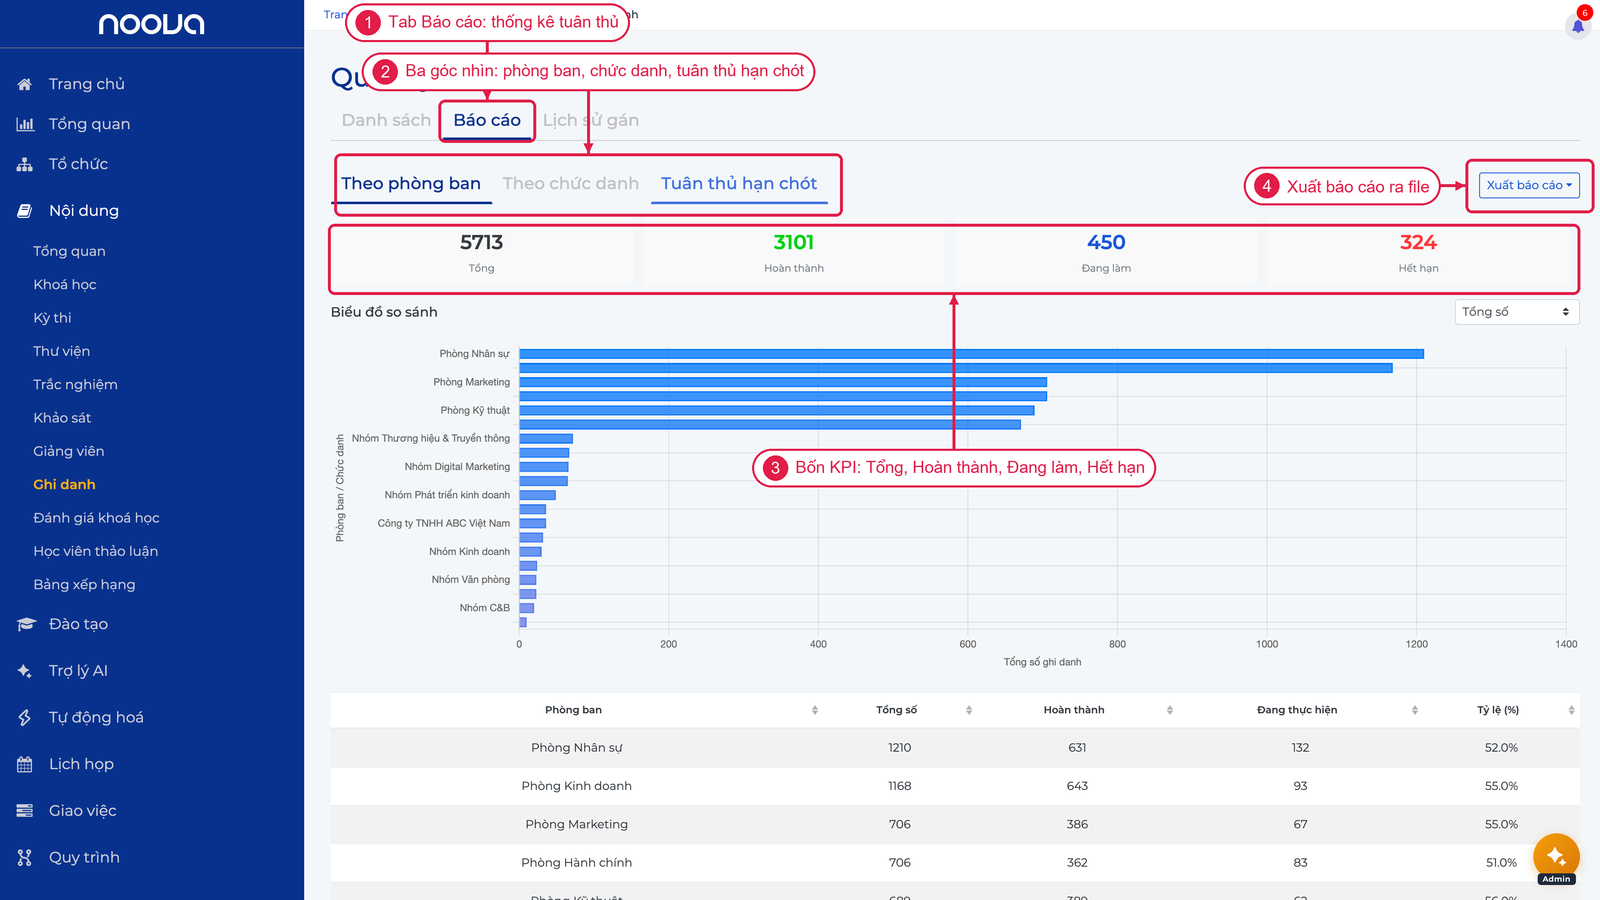
Task: Open the notification bell icon
Action: tap(1578, 26)
